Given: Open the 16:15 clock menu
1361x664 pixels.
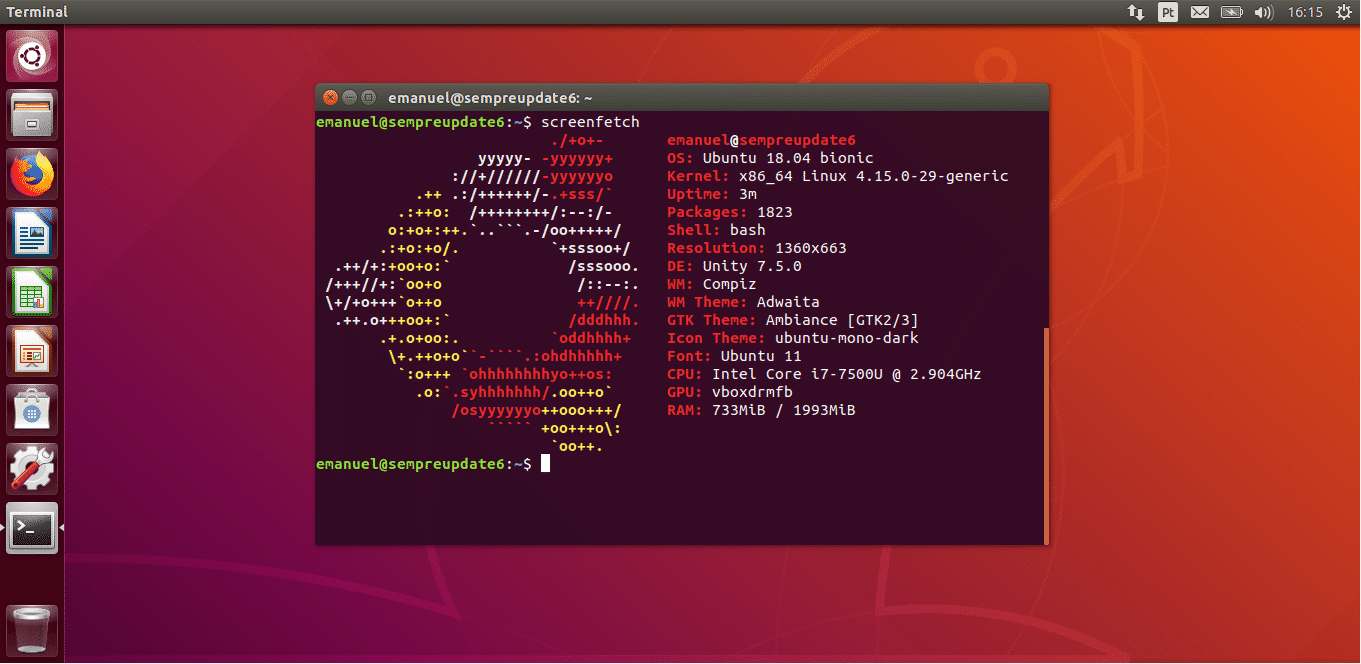Looking at the screenshot, I should point(1305,12).
